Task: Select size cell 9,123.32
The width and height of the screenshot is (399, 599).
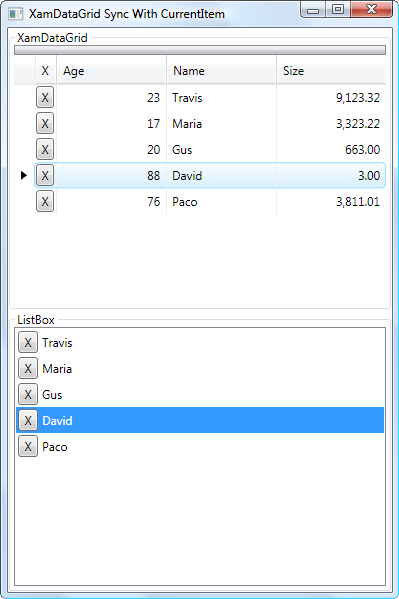Action: tap(331, 97)
